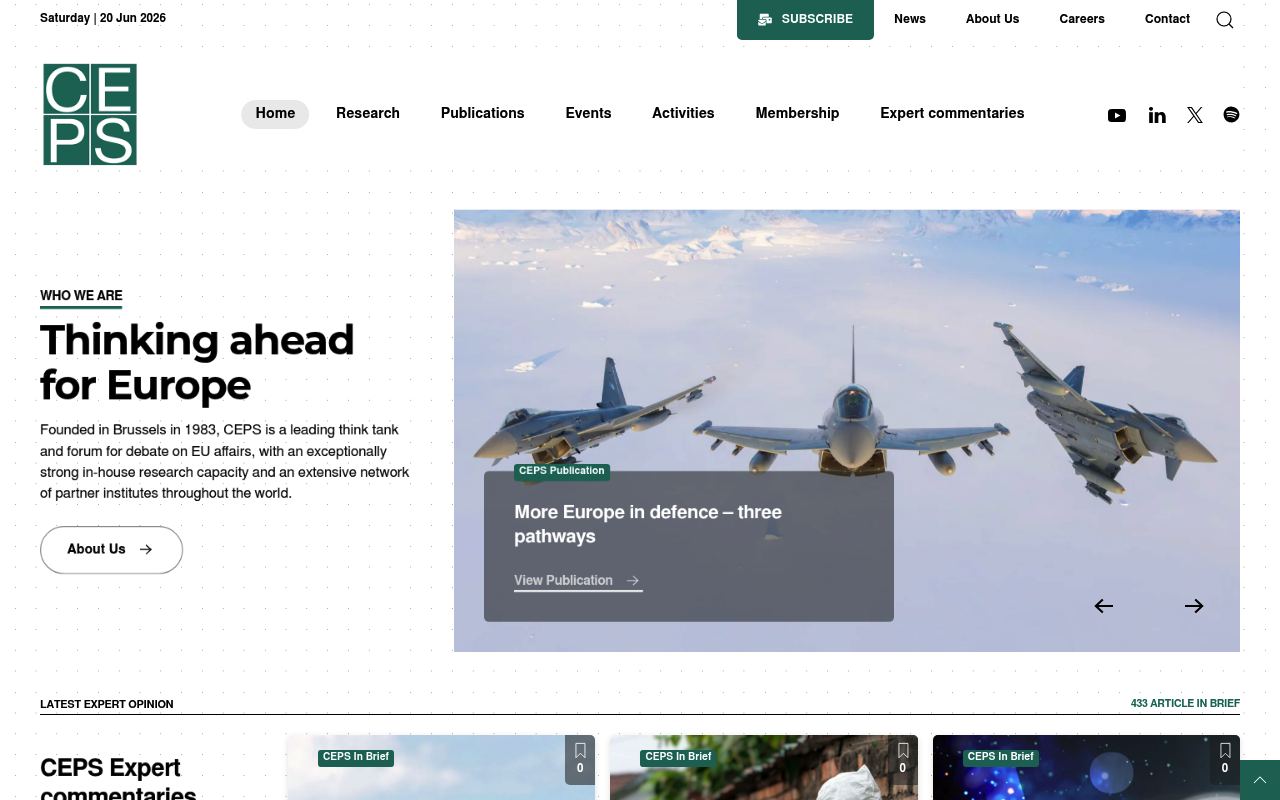The width and height of the screenshot is (1280, 800).
Task: Open the 433 Article In Brief link
Action: click(1185, 704)
